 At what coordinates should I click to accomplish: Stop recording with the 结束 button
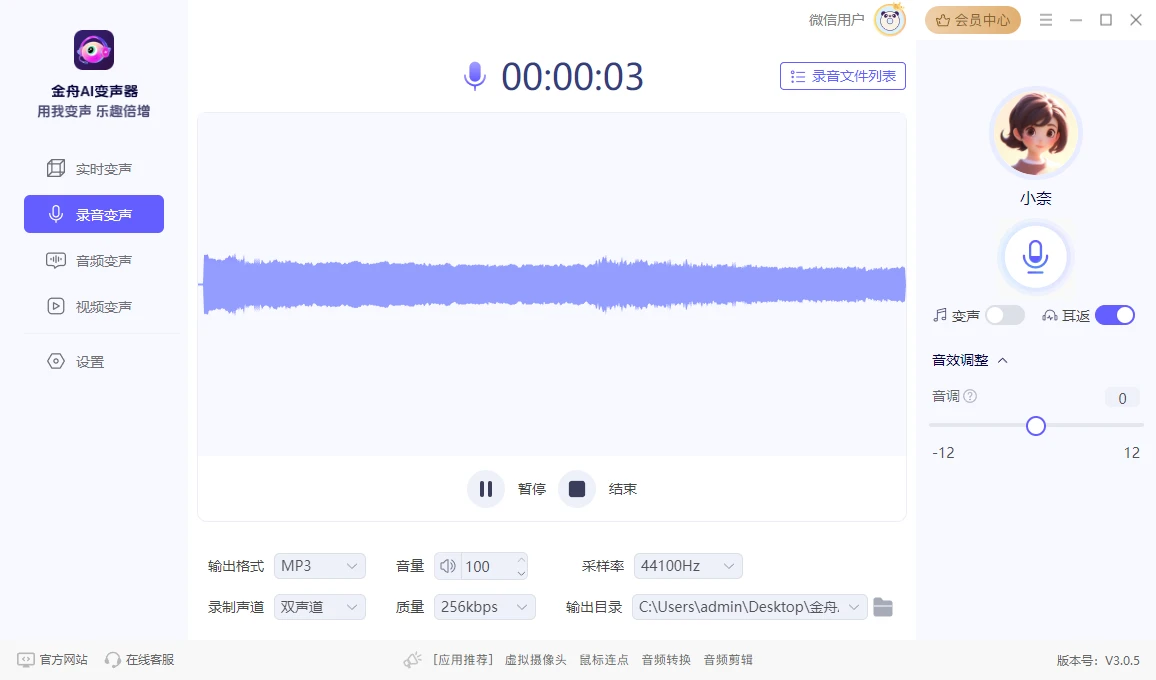[x=577, y=488]
